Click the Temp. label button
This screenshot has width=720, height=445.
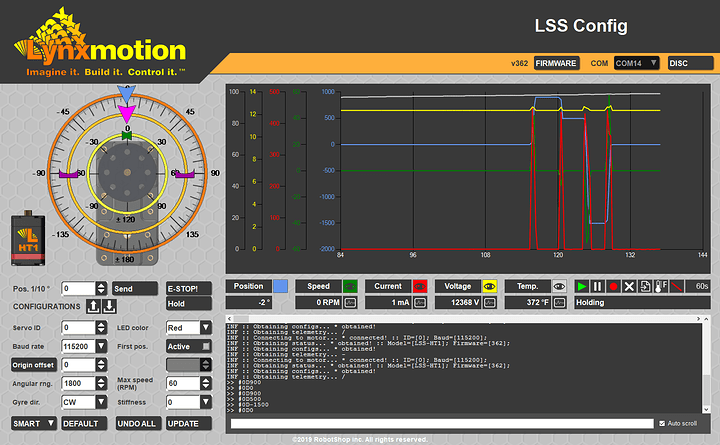(x=528, y=287)
